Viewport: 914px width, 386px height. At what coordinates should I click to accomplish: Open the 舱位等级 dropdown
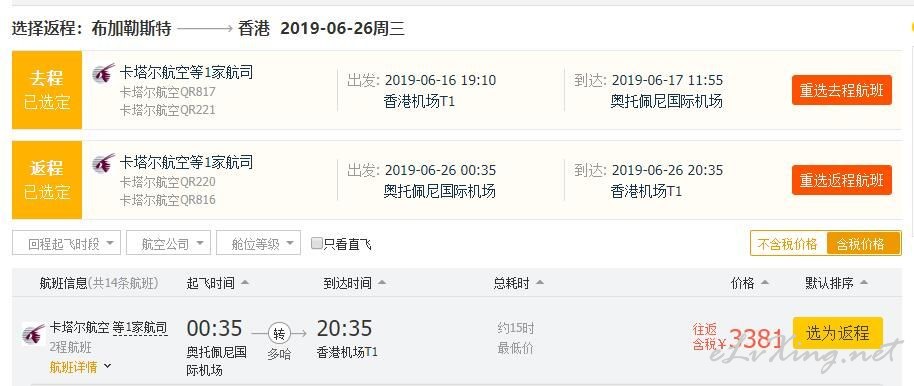(x=259, y=243)
